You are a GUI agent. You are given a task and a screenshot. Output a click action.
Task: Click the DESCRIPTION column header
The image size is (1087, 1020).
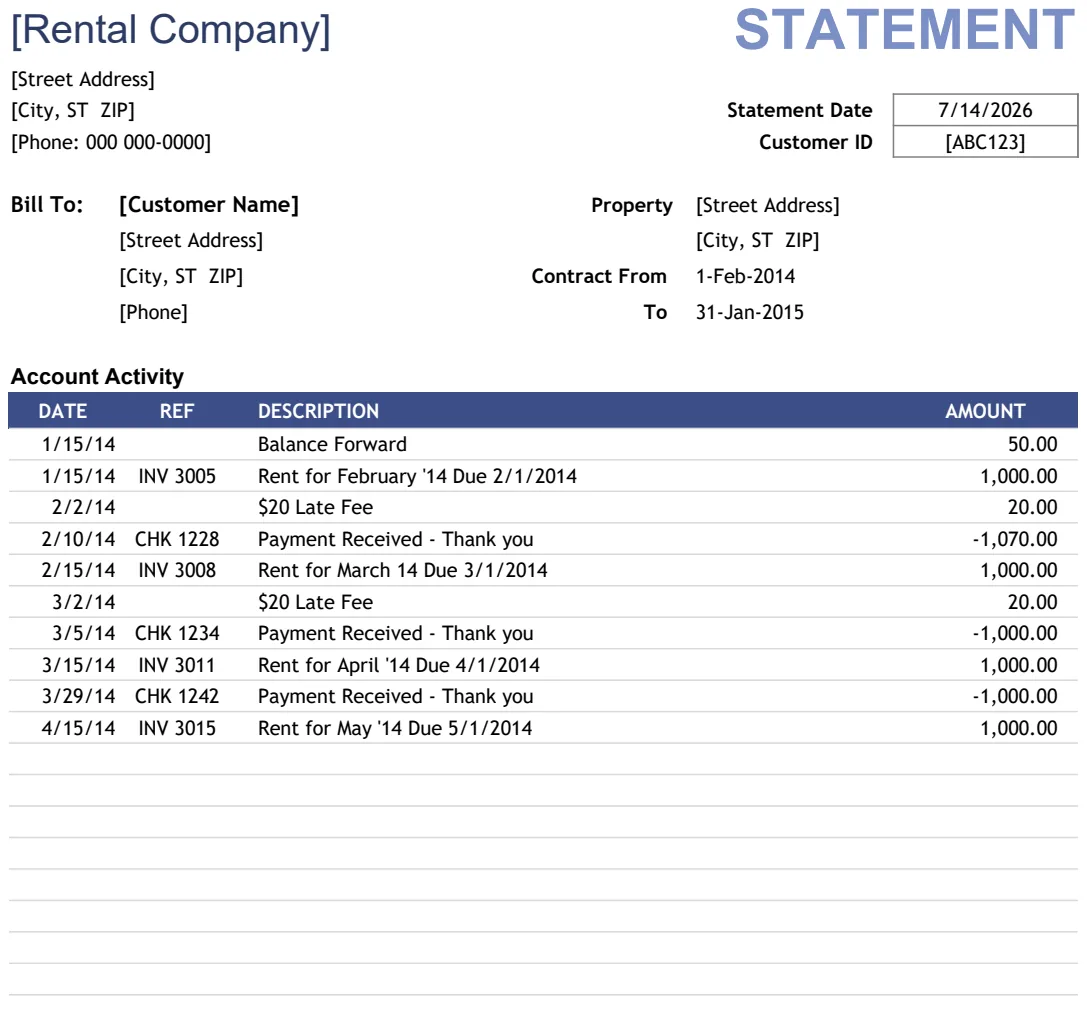click(318, 411)
